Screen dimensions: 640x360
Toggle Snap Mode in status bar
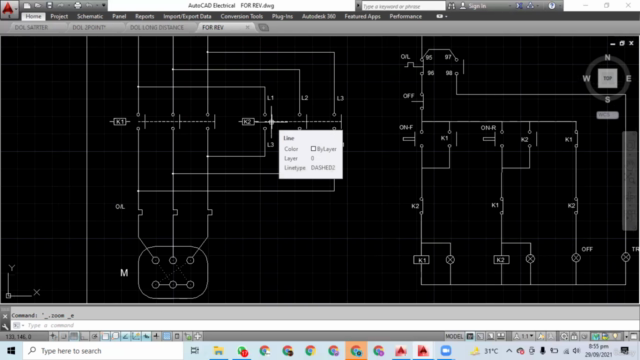coord(64,336)
